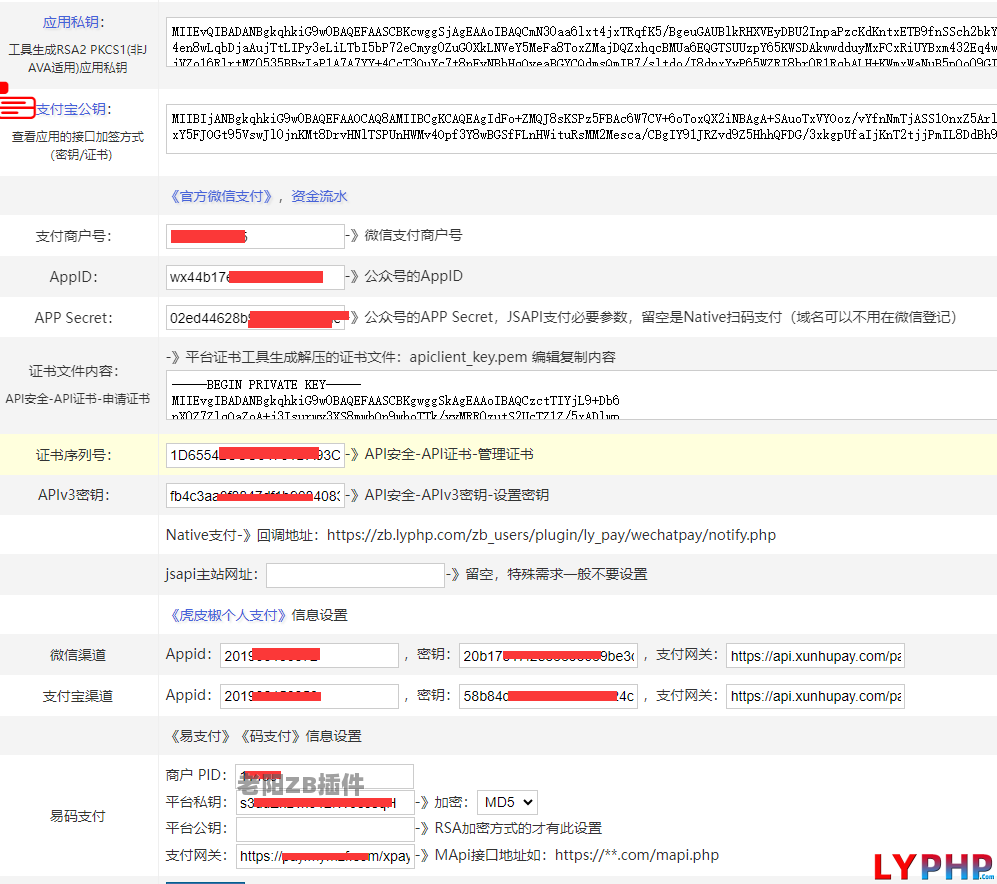
Task: Click the 微信支付商户号 hint text
Action: (413, 235)
